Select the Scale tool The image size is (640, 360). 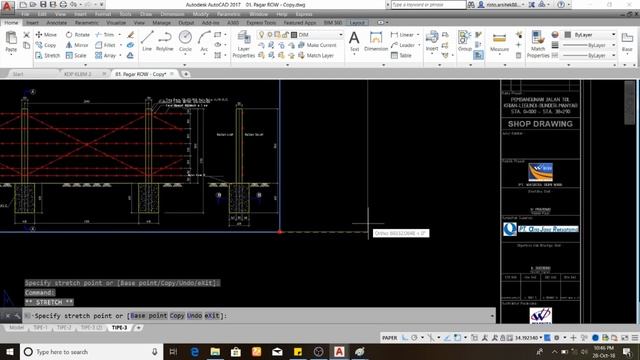76,56
